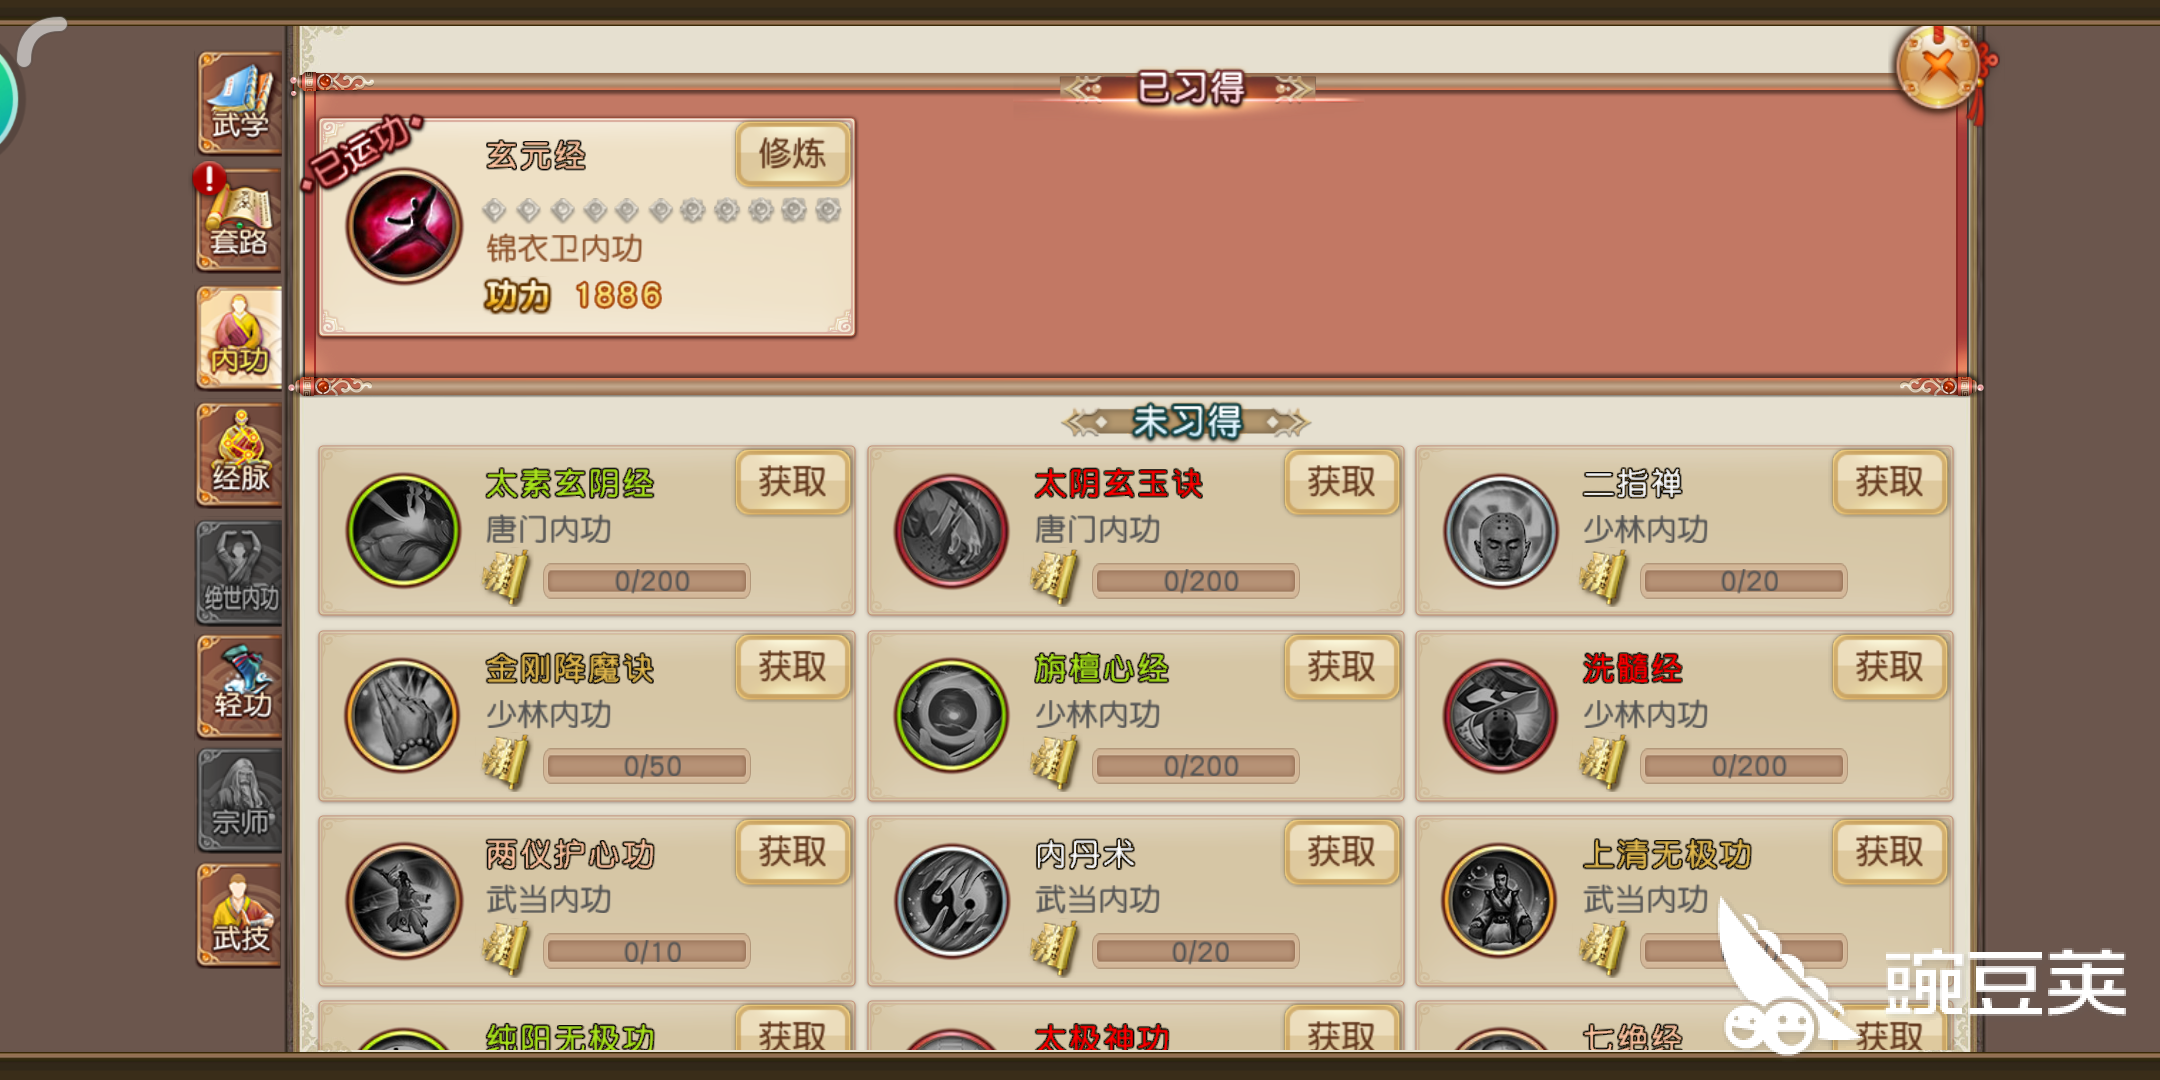Screen dimensions: 2160x1080
Task: Click the 二指禅 monk skill icon
Action: pos(1500,531)
